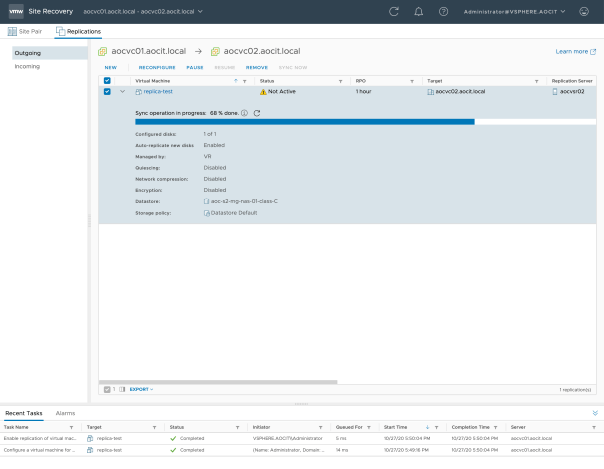Show sync operation info icon
Screen dimensions: 604x469
click(244, 113)
